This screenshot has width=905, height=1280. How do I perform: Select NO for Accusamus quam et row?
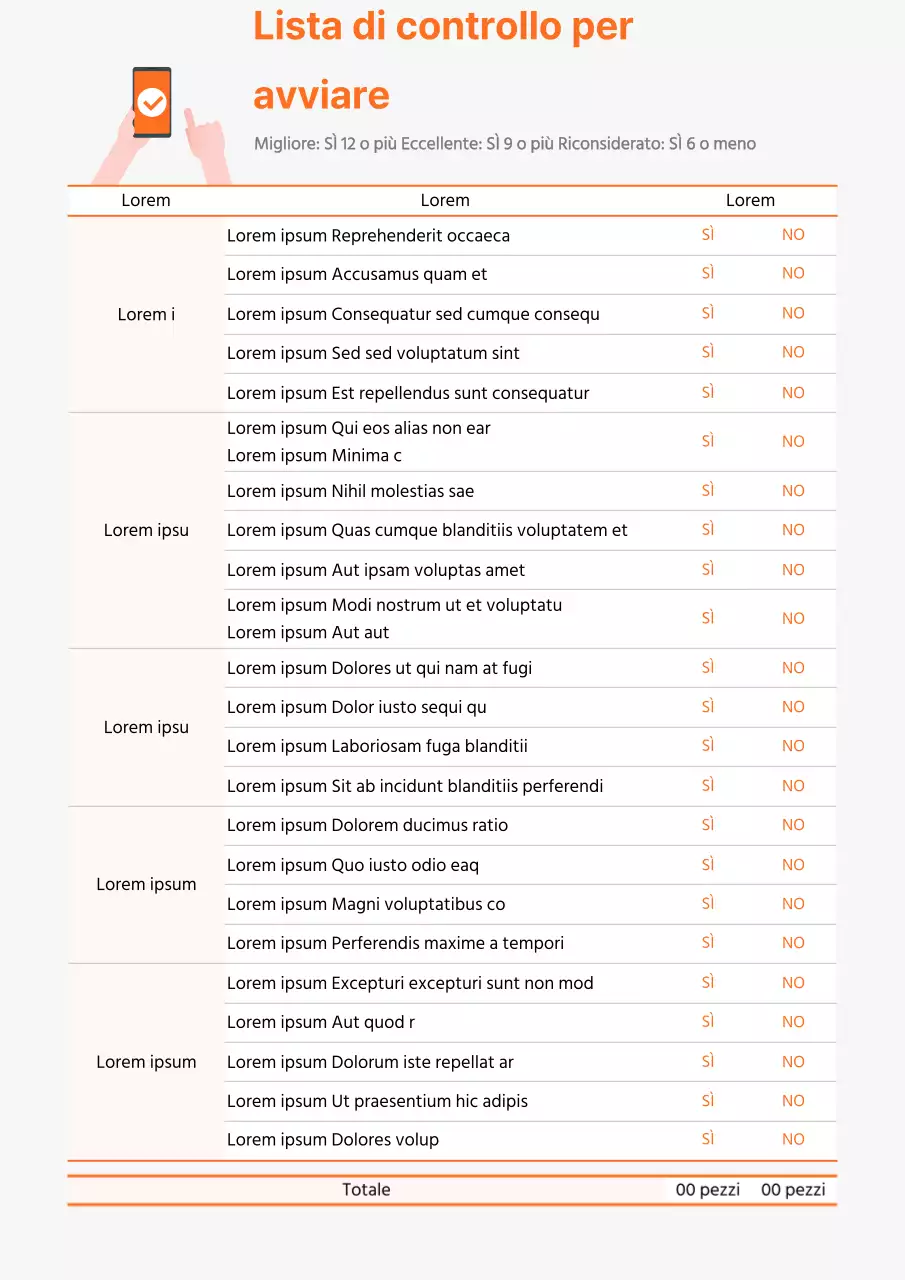pos(793,274)
